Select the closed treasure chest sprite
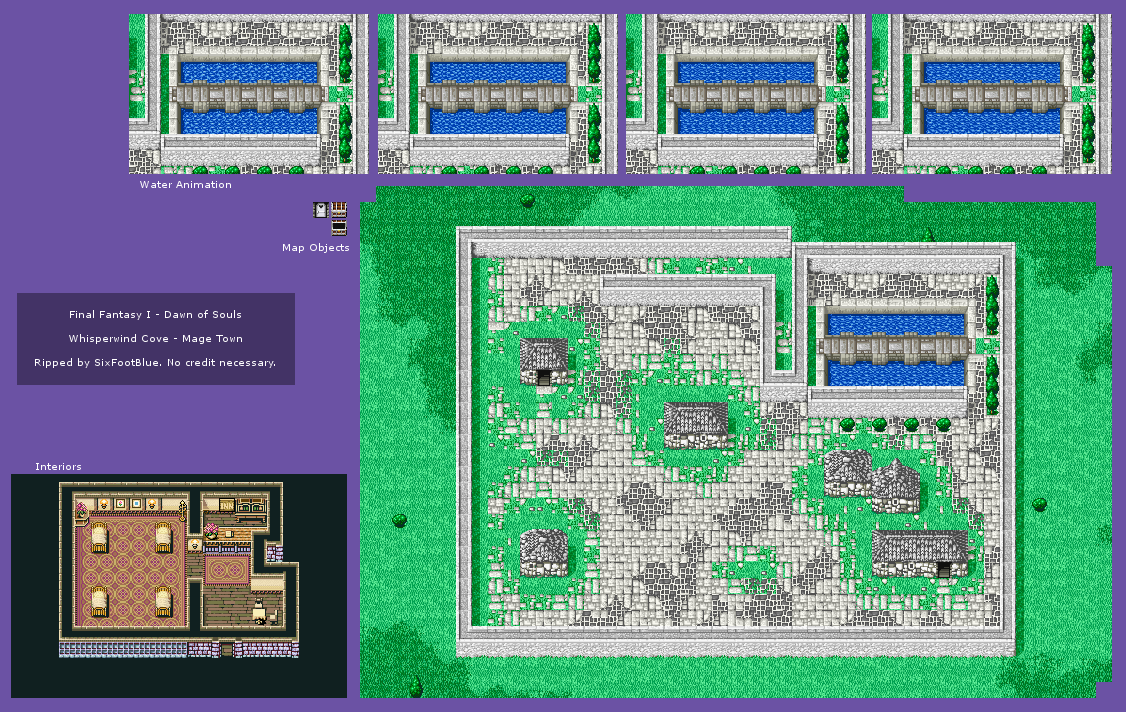Image resolution: width=1126 pixels, height=712 pixels. pyautogui.click(x=339, y=210)
